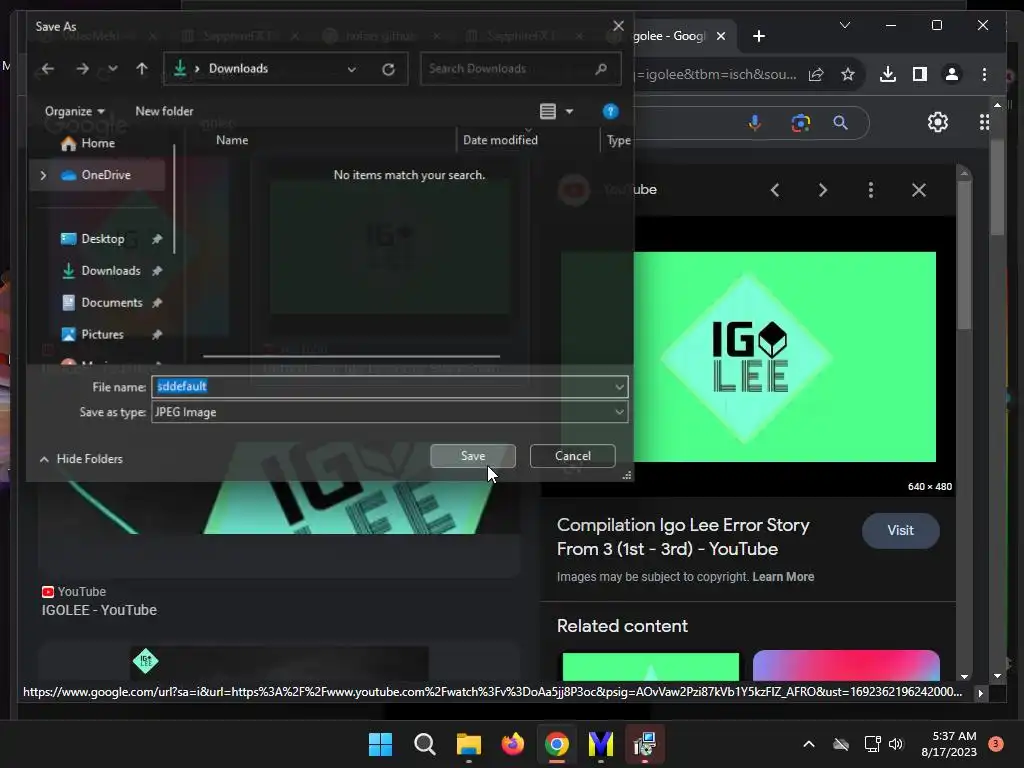Launch Firefox from taskbar

pos(513,744)
